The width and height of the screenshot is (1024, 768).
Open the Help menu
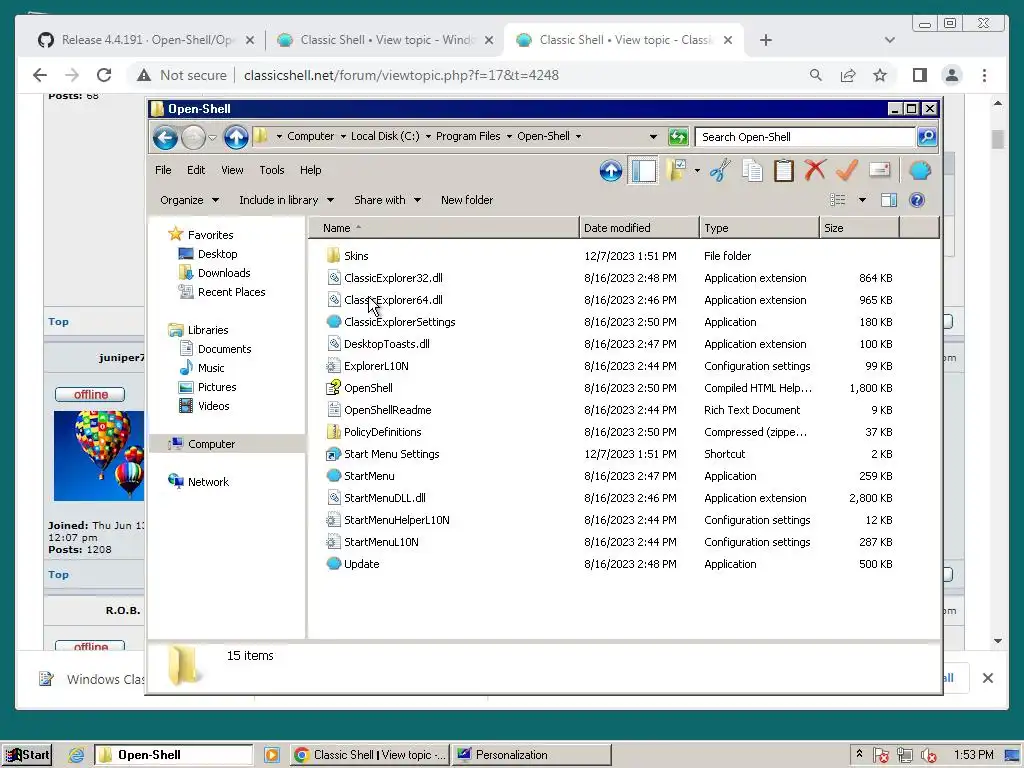pyautogui.click(x=310, y=170)
